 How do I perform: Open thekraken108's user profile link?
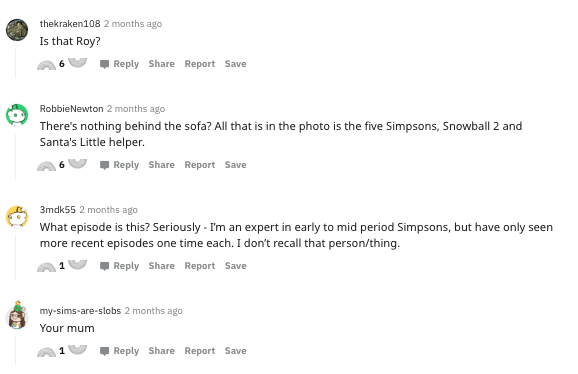(x=70, y=24)
